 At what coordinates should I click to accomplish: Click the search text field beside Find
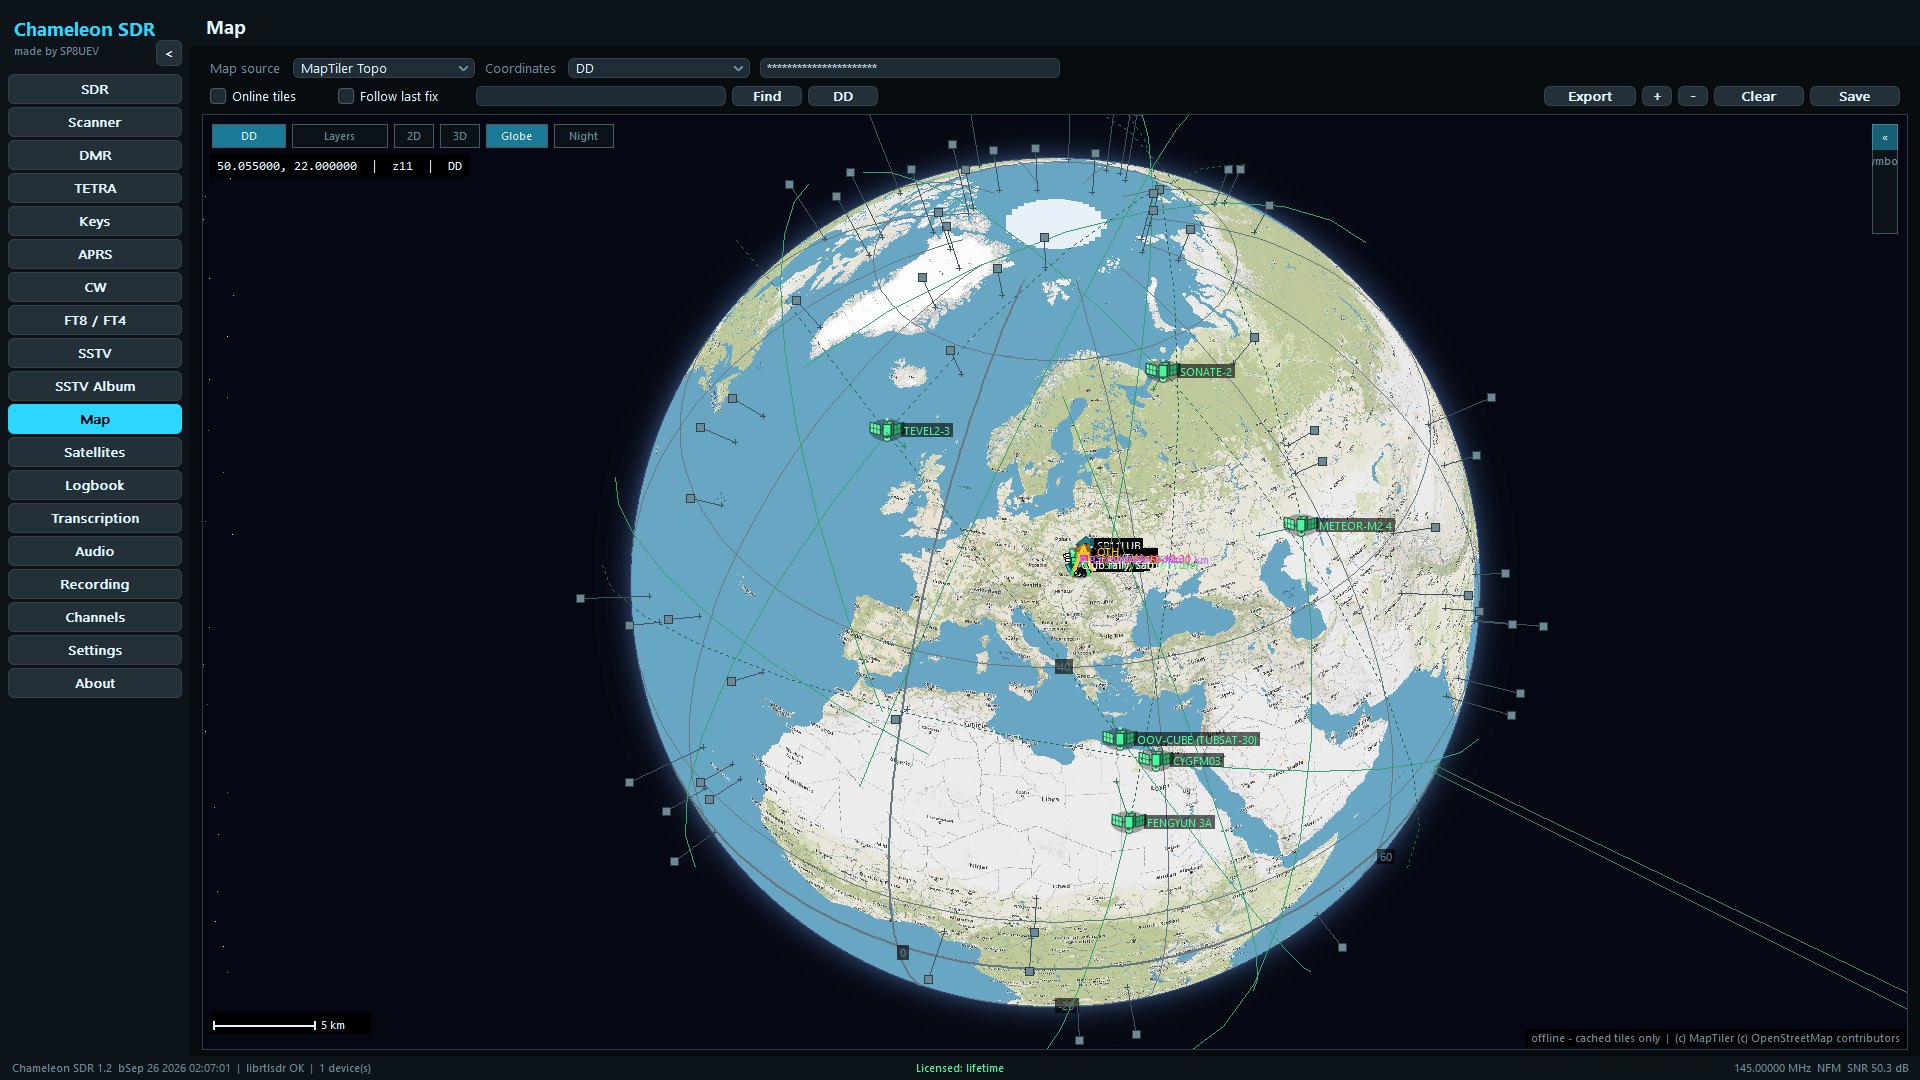tap(601, 96)
